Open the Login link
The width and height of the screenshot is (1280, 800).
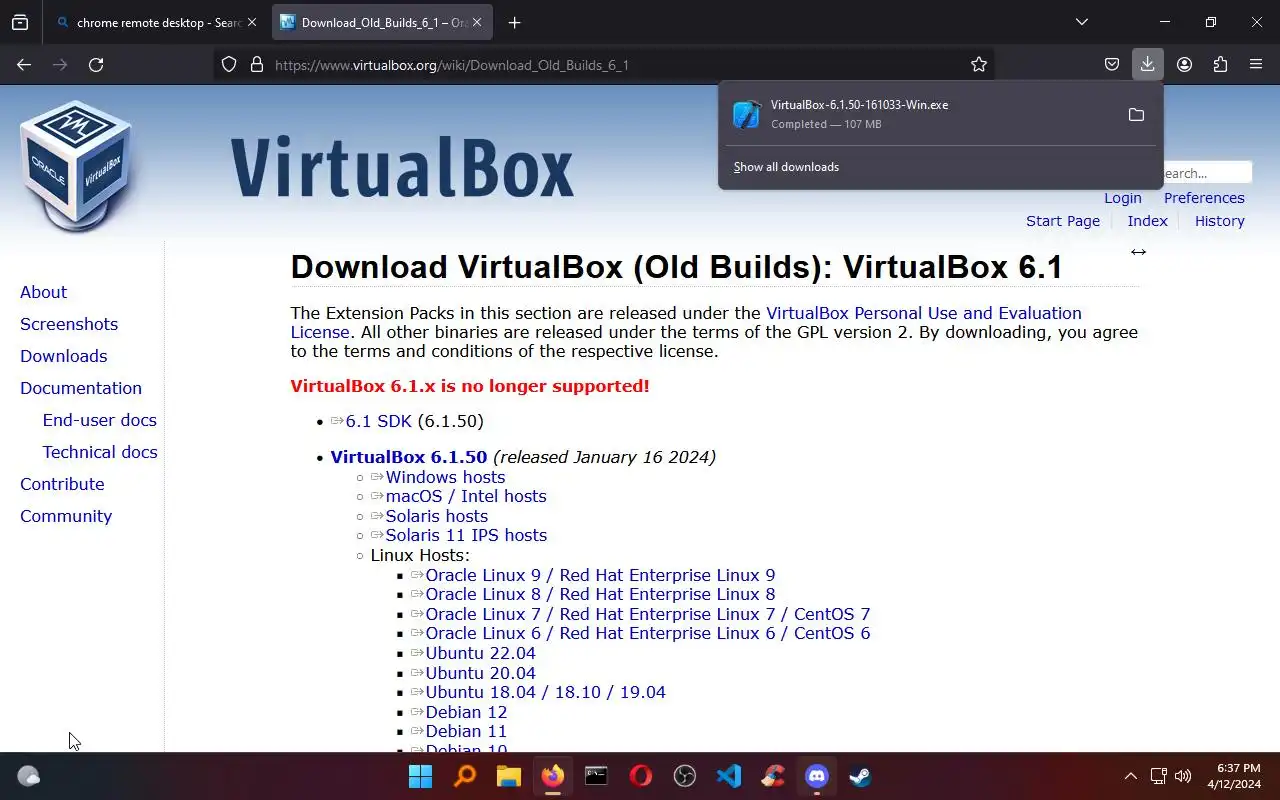coord(1123,198)
